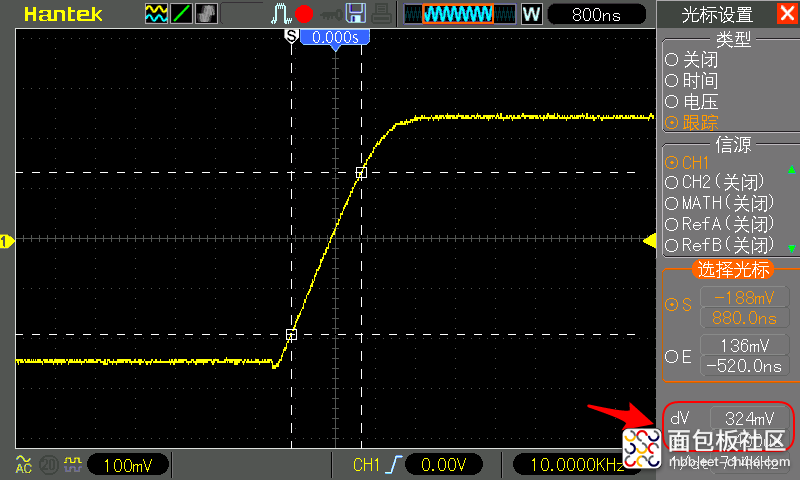The height and width of the screenshot is (480, 800).
Task: Click the CH1 trigger source label
Action: coord(366,465)
